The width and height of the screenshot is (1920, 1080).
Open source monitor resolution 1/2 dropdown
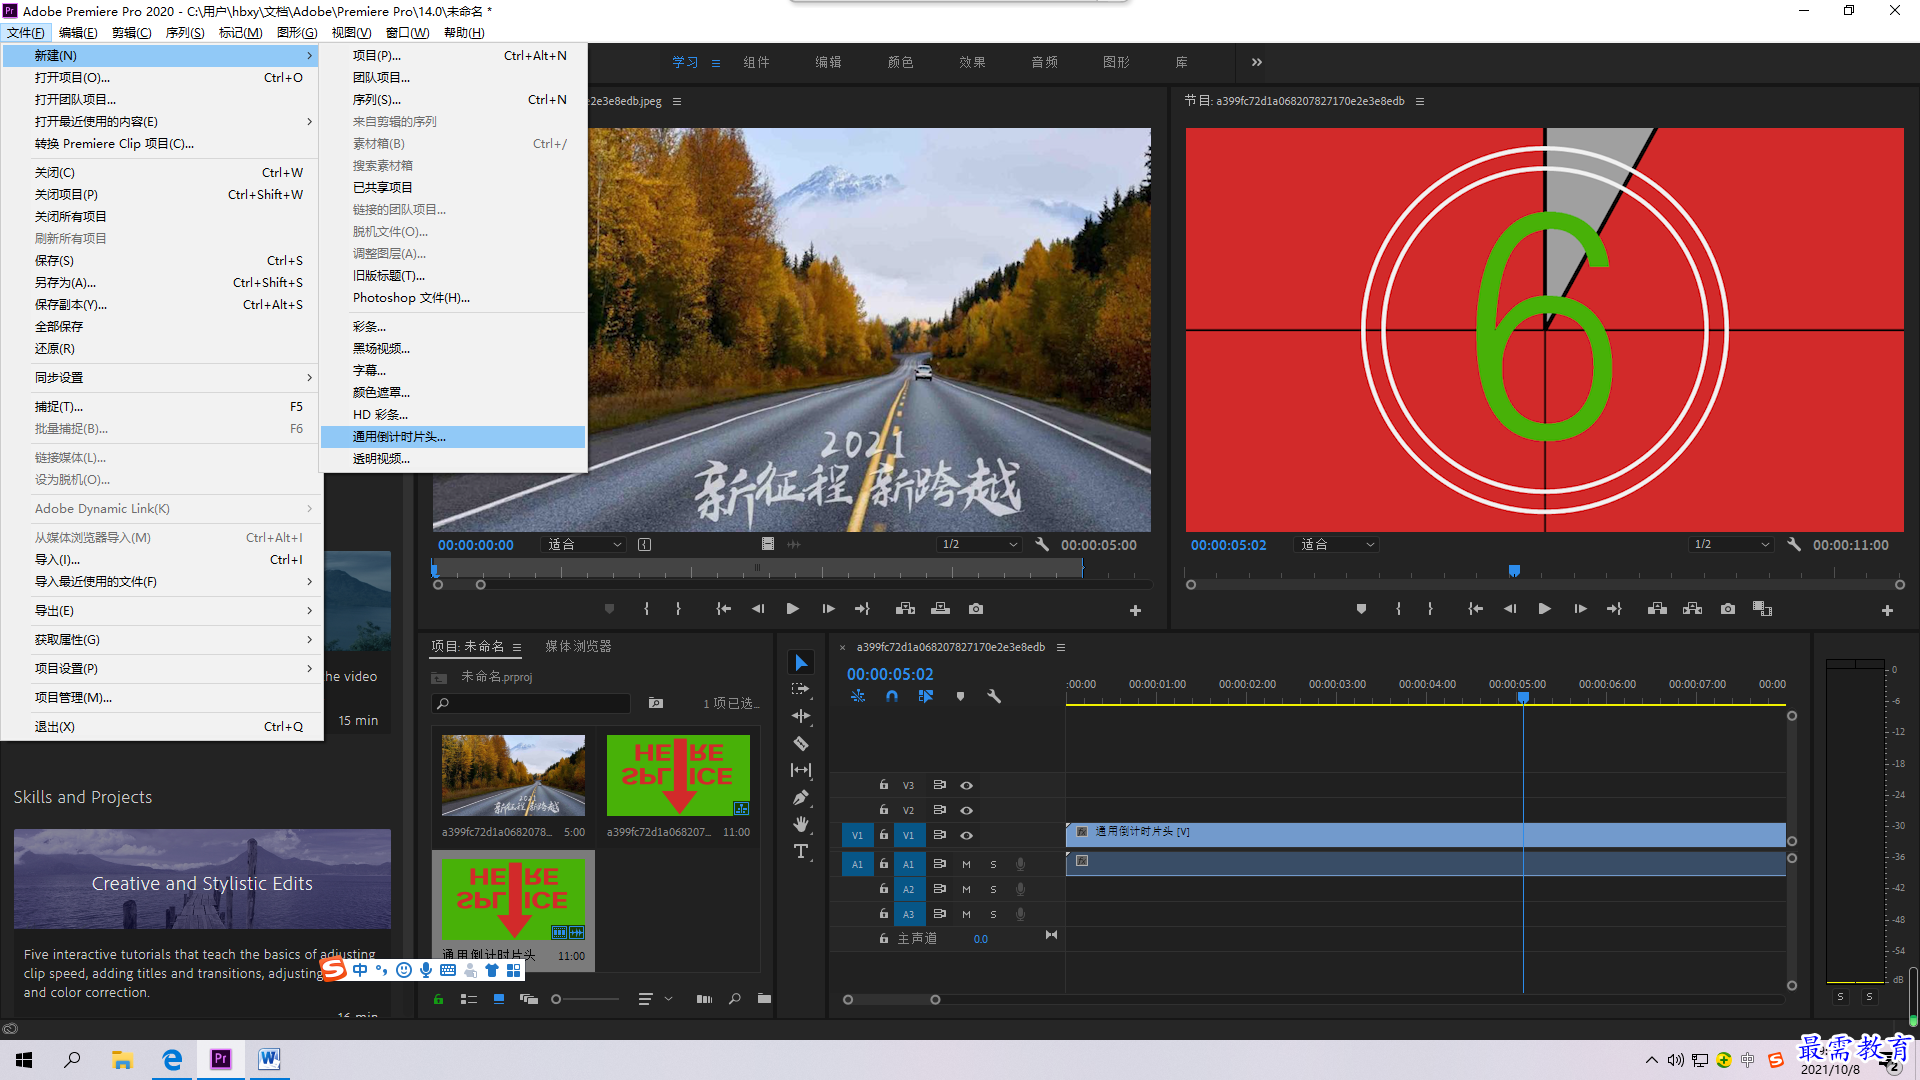[979, 545]
